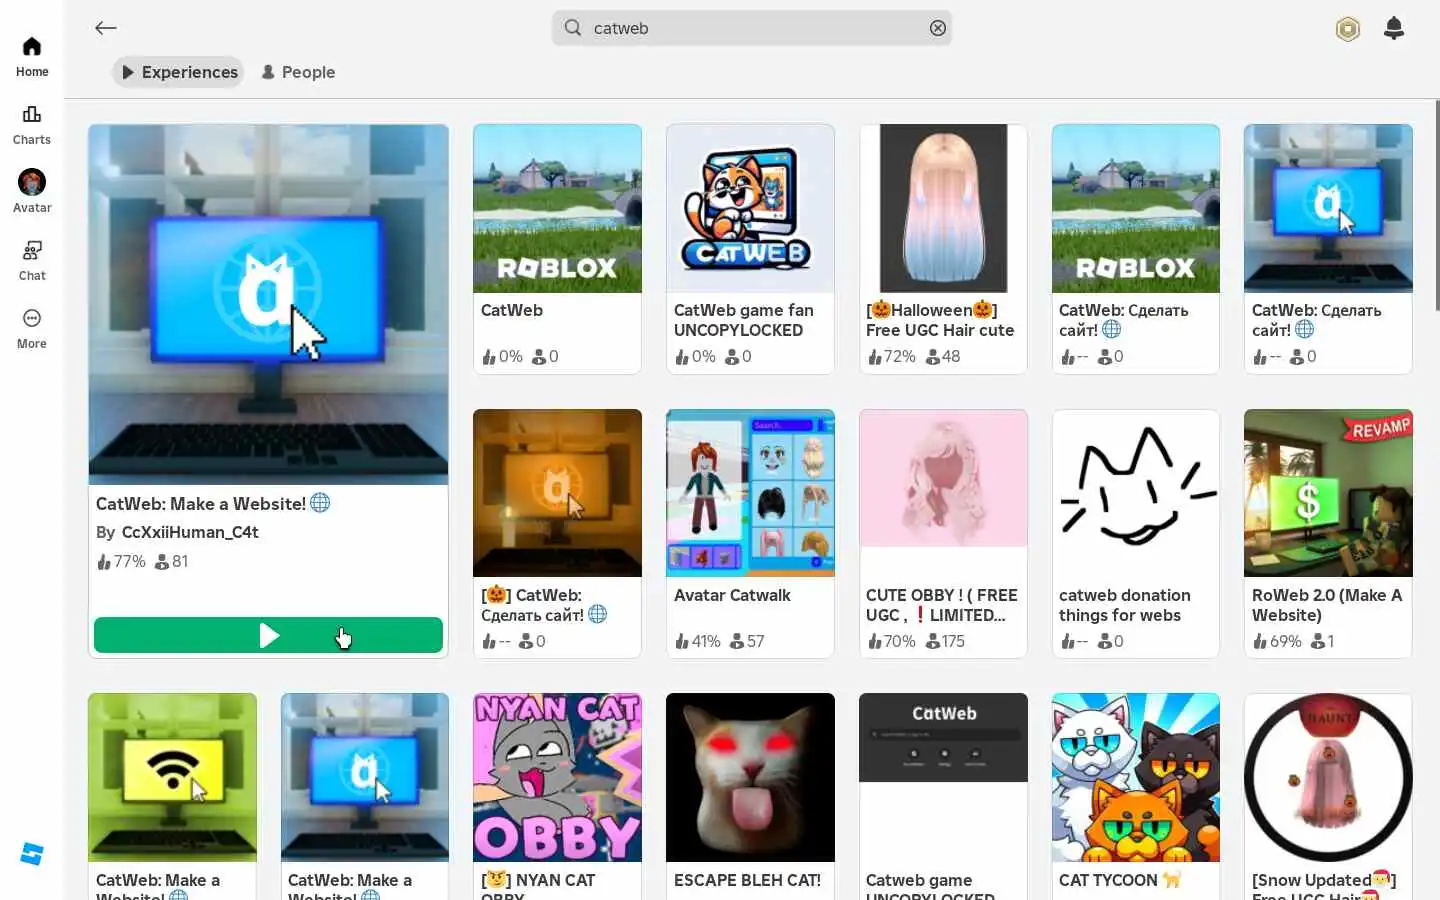This screenshot has width=1440, height=900.
Task: Open the Snow Updated Free UGC Hair card
Action: click(x=1328, y=796)
